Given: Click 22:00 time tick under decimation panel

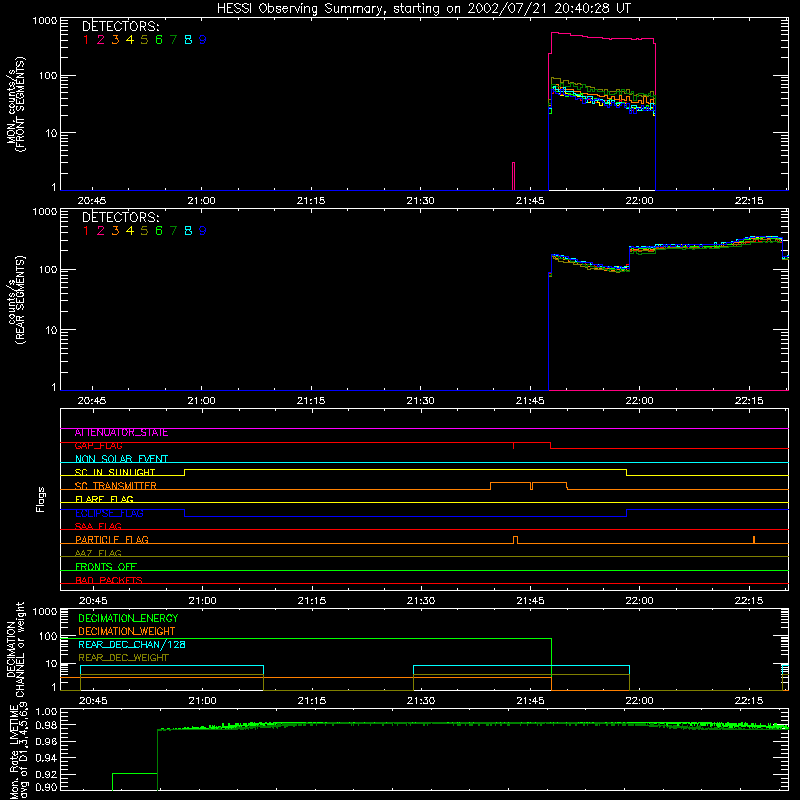Looking at the screenshot, I should 639,701.
